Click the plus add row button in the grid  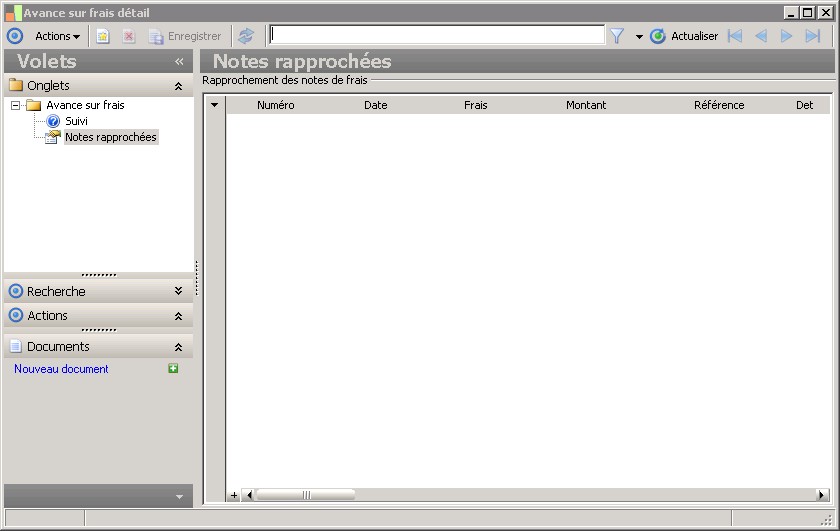click(x=234, y=495)
